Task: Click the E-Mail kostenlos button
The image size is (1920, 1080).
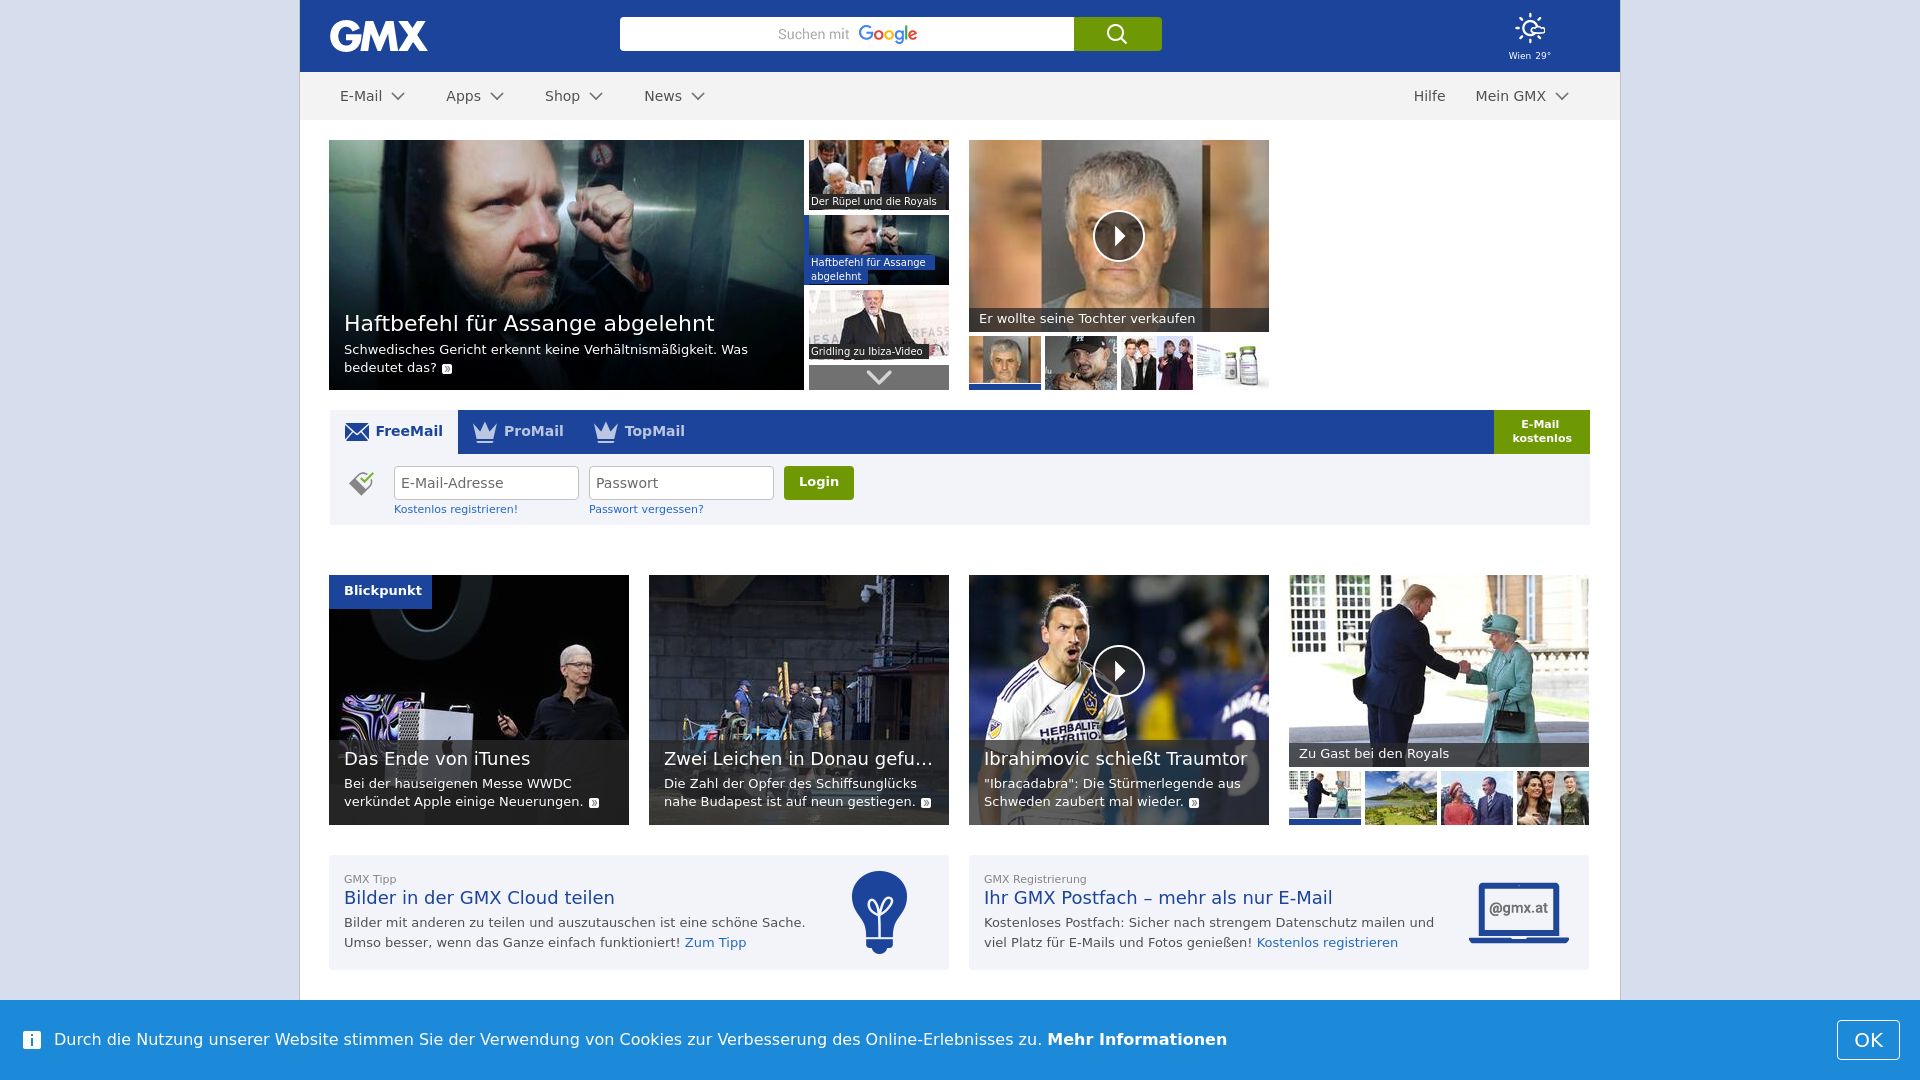Action: coord(1541,432)
